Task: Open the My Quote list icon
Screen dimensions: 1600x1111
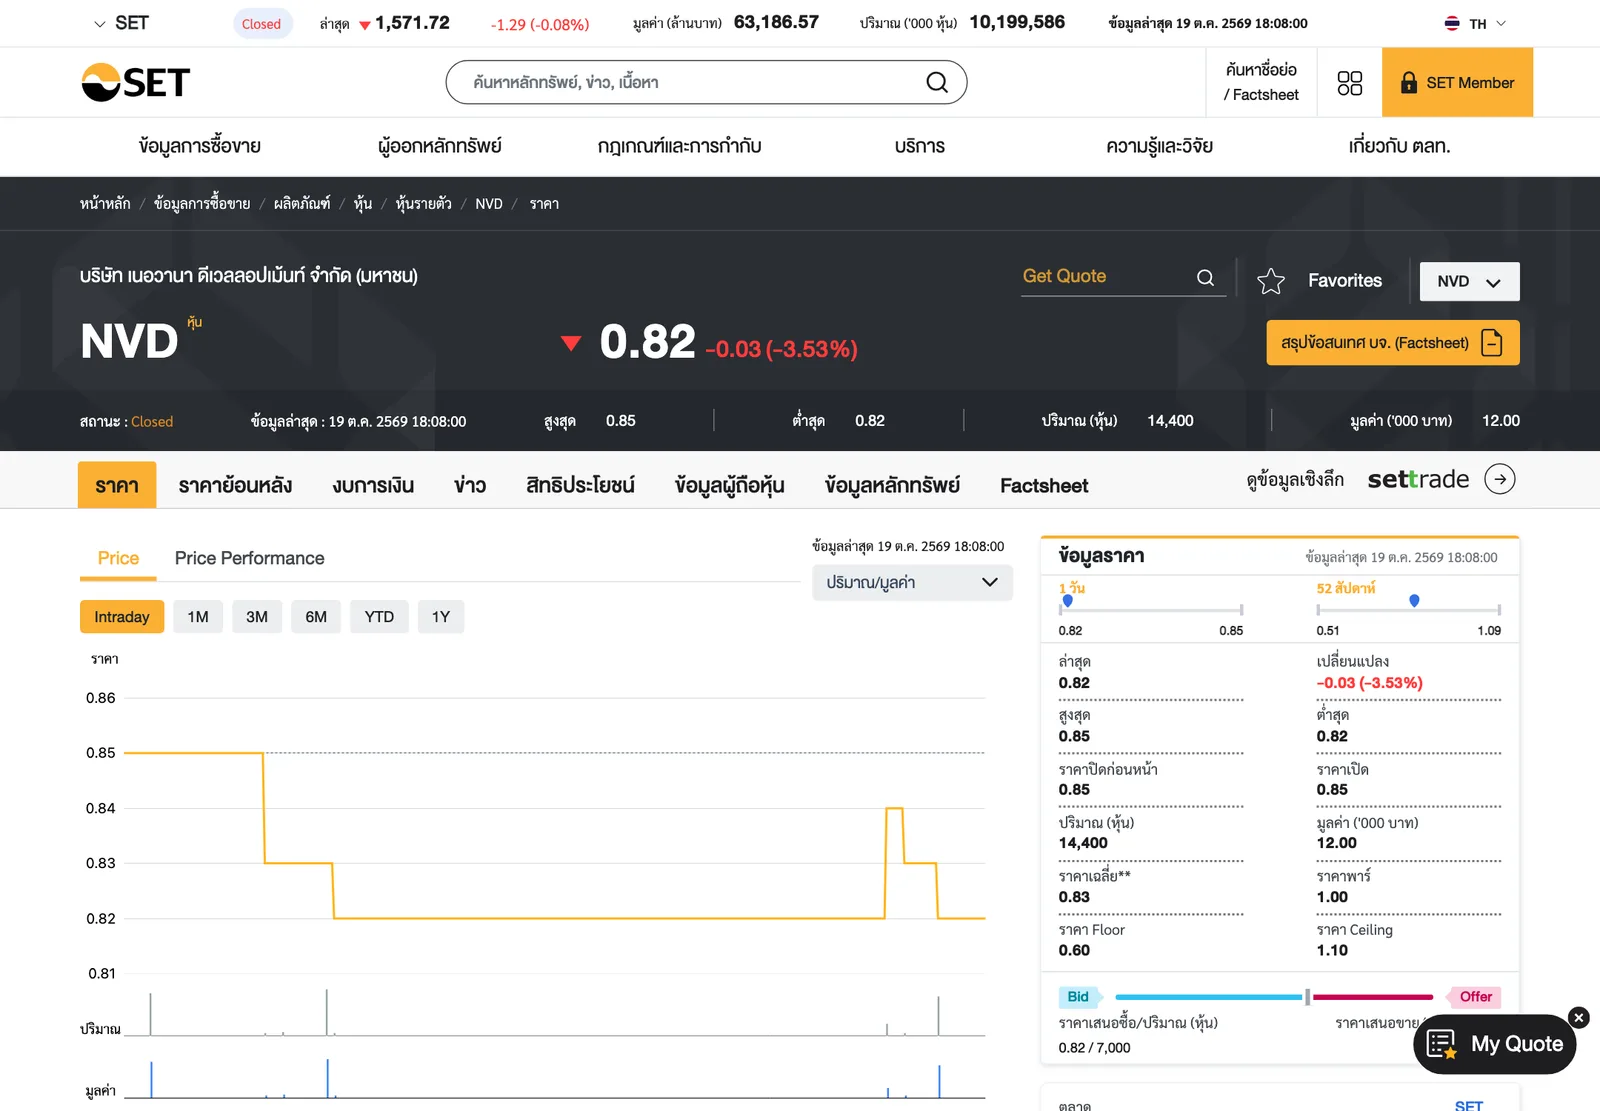Action: tap(1441, 1044)
